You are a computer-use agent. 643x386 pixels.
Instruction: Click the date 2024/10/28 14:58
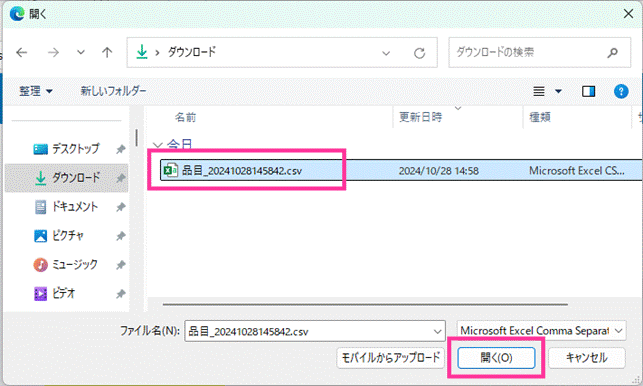[x=439, y=171]
